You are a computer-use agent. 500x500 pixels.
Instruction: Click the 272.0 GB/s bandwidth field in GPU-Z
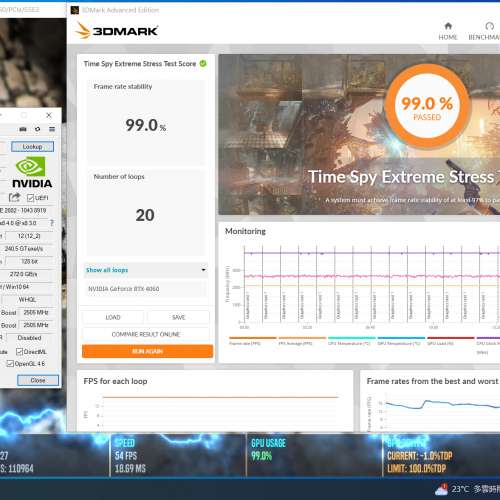tap(23, 274)
